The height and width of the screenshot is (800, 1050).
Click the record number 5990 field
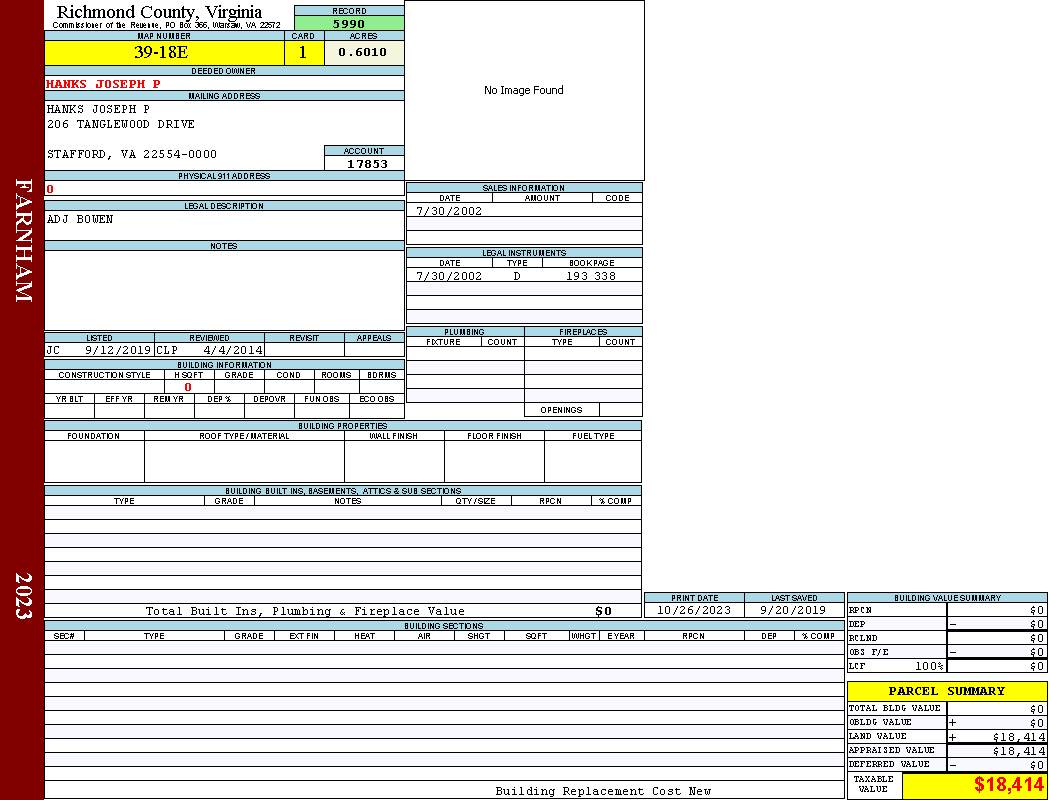tap(349, 24)
